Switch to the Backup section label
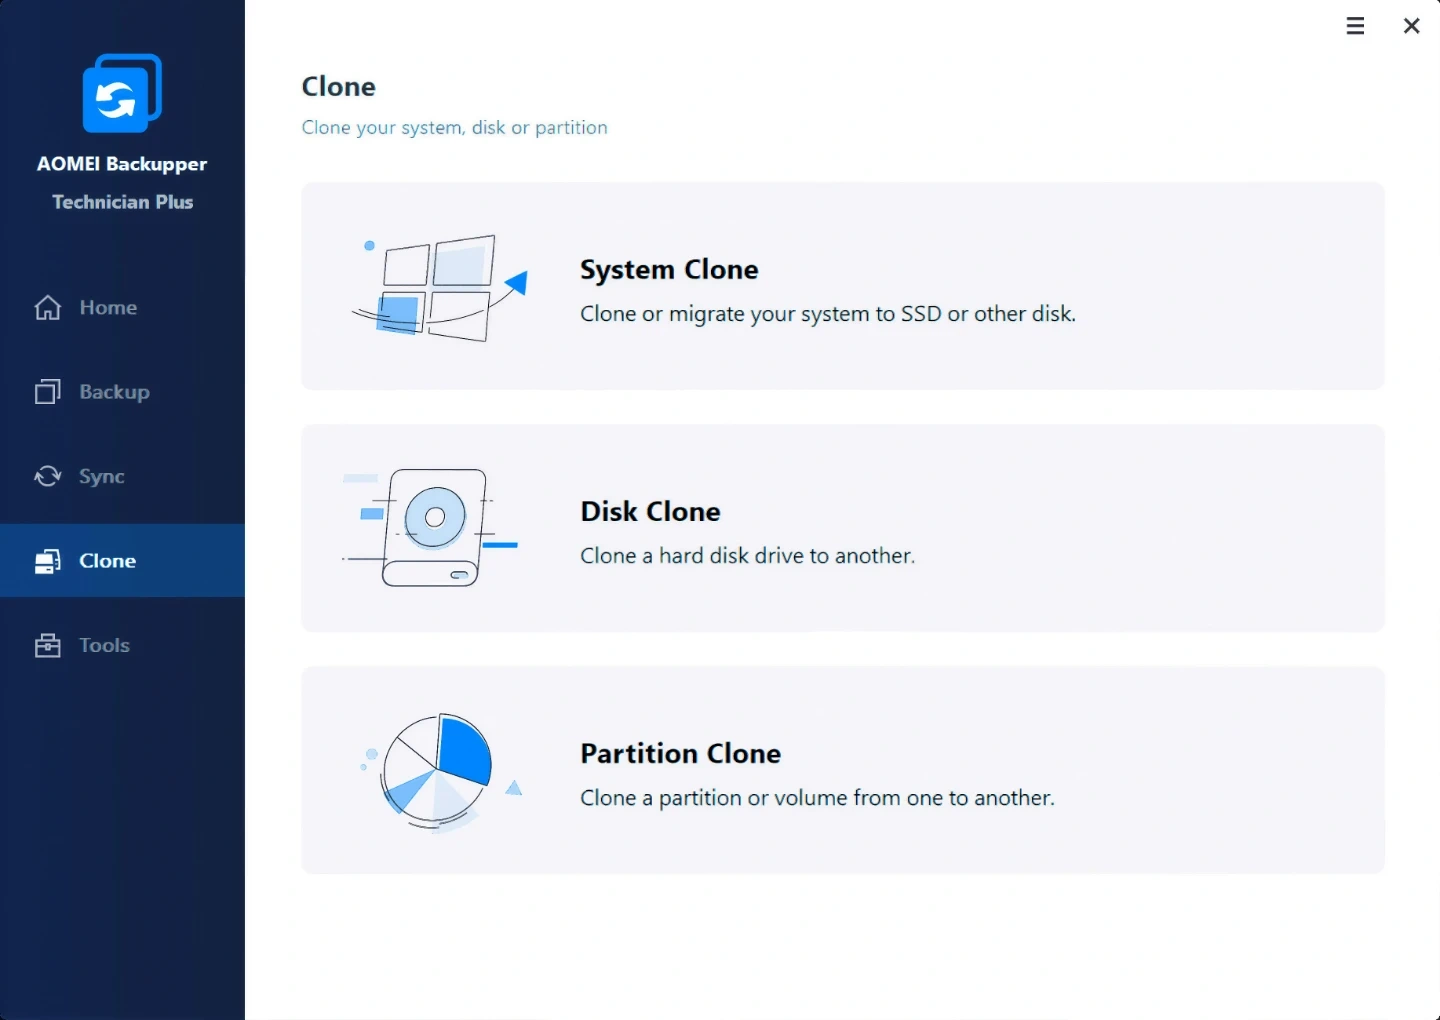The image size is (1440, 1020). pyautogui.click(x=114, y=392)
